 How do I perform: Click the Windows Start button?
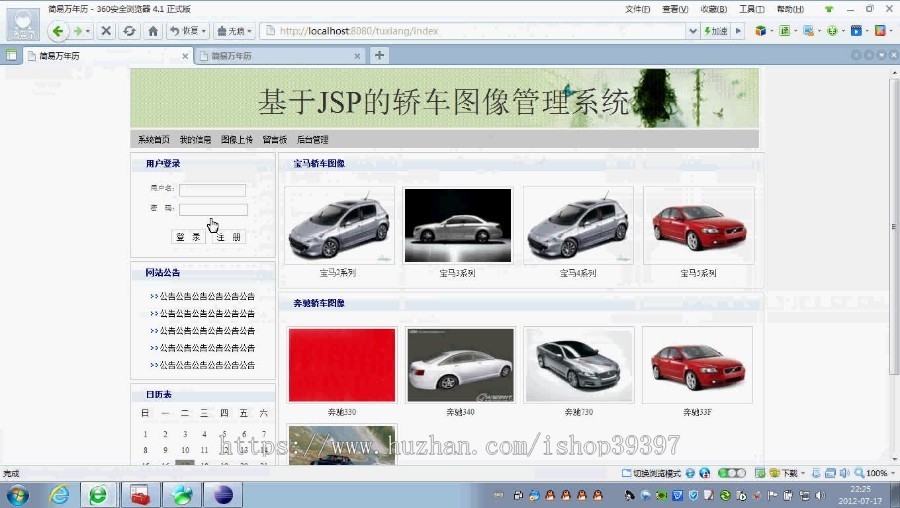point(18,495)
